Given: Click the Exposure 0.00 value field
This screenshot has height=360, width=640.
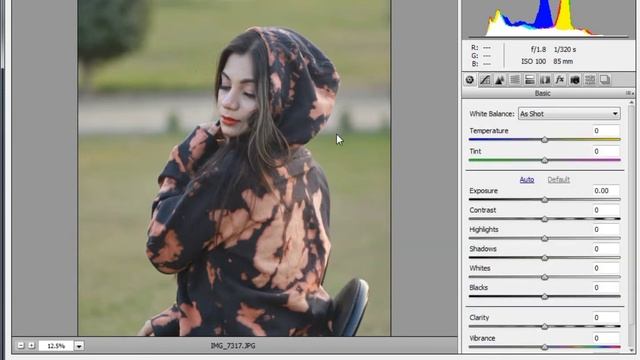Looking at the screenshot, I should [606, 191].
